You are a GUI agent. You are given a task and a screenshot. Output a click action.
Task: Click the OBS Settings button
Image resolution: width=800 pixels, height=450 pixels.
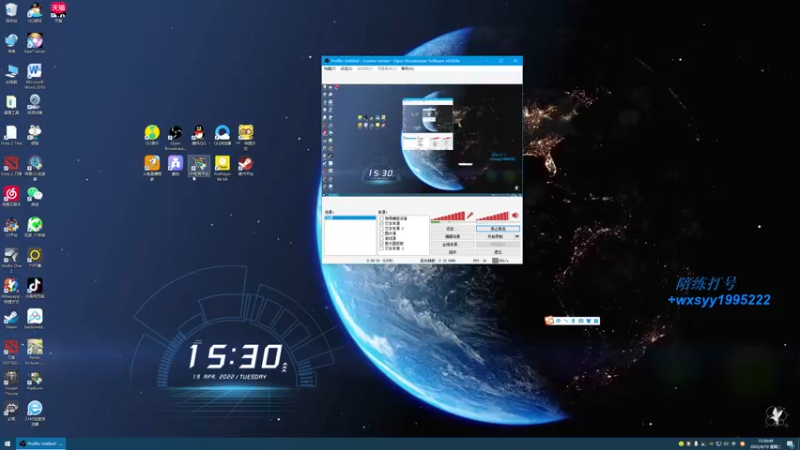(452, 229)
